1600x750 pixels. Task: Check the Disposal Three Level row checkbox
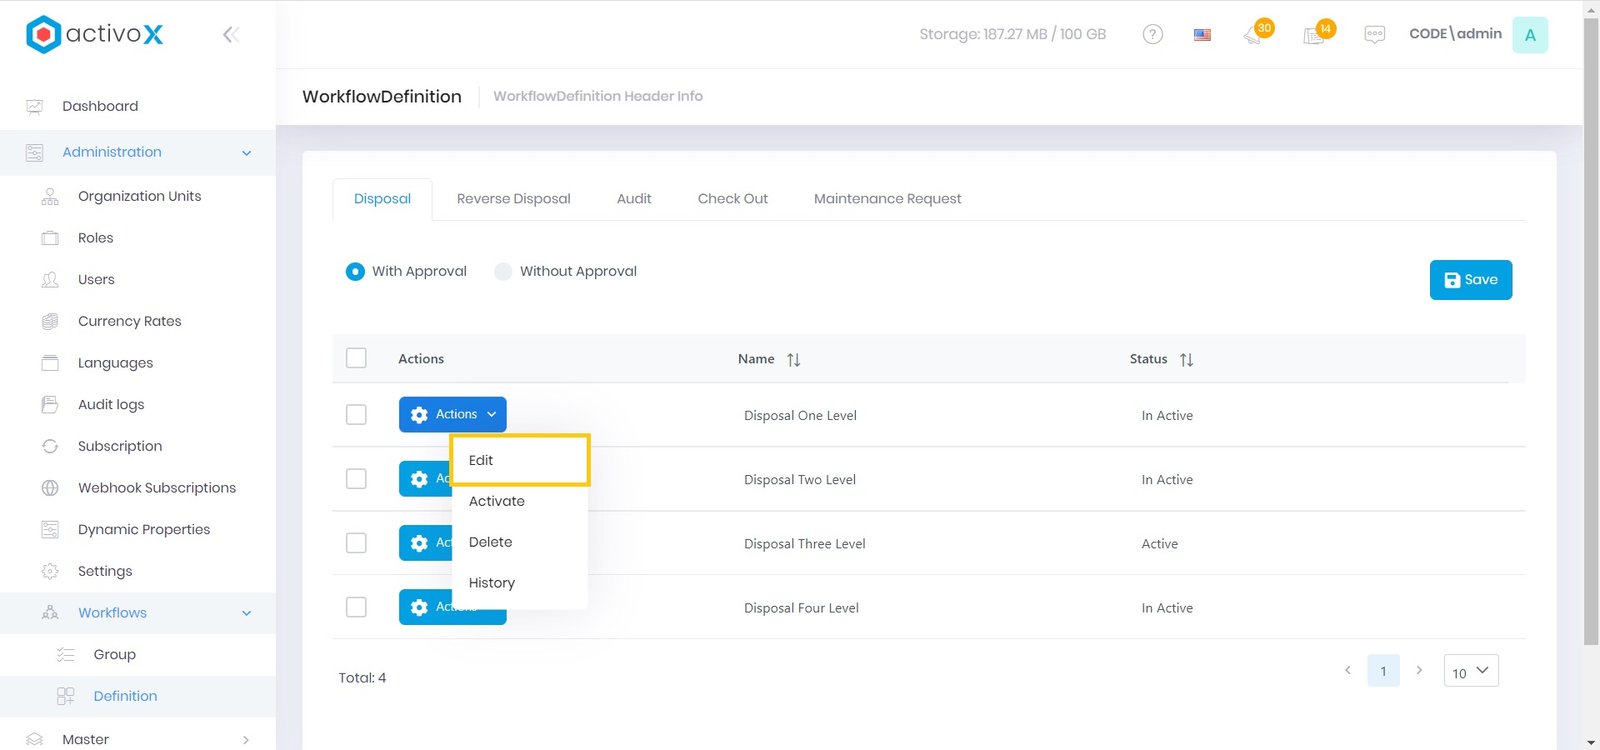tap(356, 542)
